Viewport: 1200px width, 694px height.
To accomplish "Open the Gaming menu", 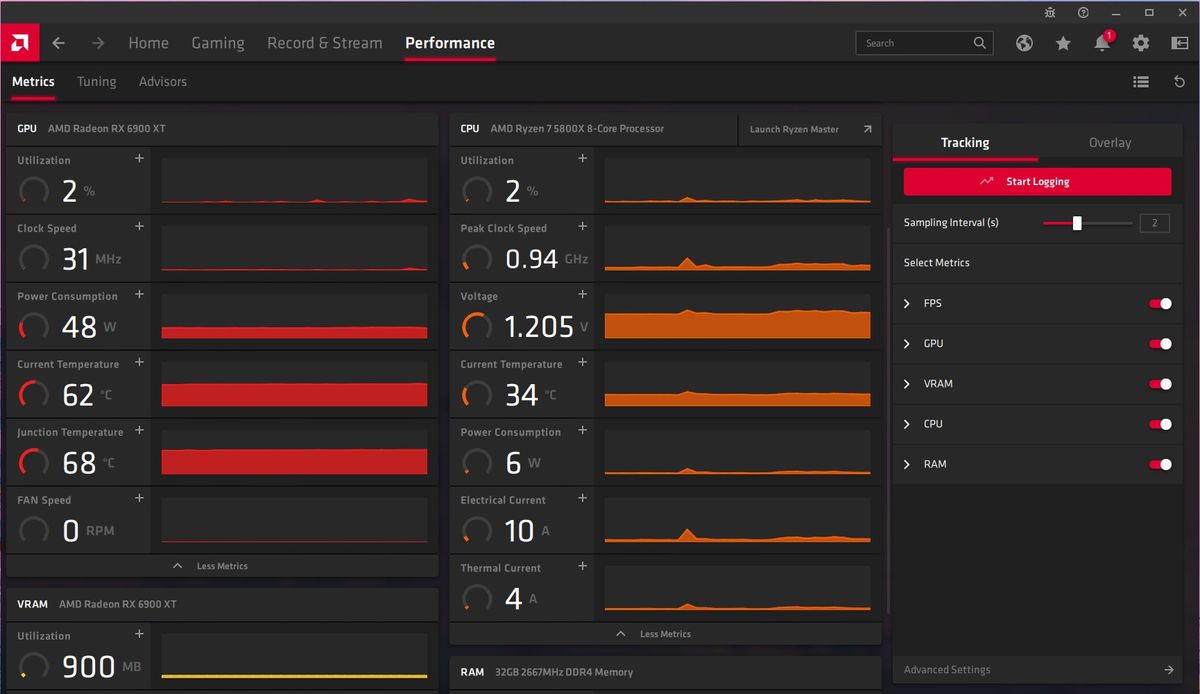I will pos(218,43).
